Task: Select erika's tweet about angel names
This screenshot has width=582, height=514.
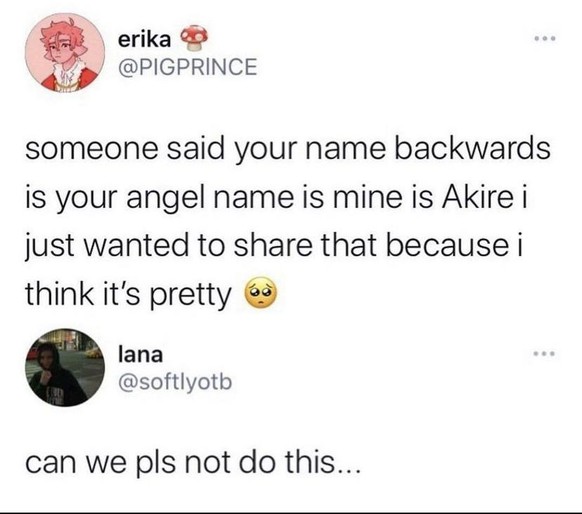Action: [x=288, y=222]
